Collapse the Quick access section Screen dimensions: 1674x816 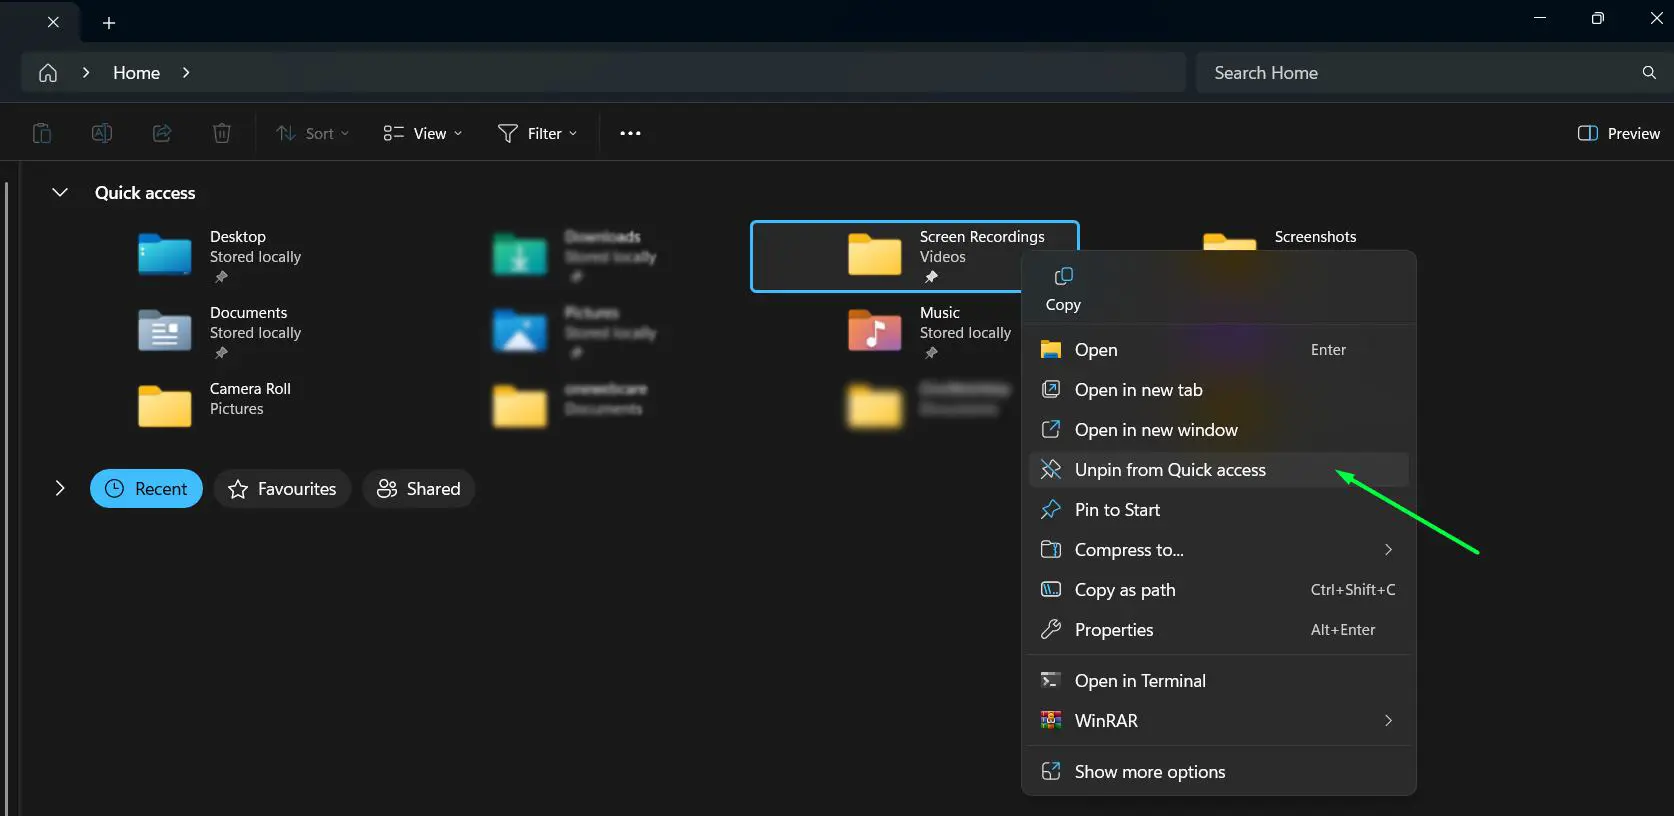(60, 192)
